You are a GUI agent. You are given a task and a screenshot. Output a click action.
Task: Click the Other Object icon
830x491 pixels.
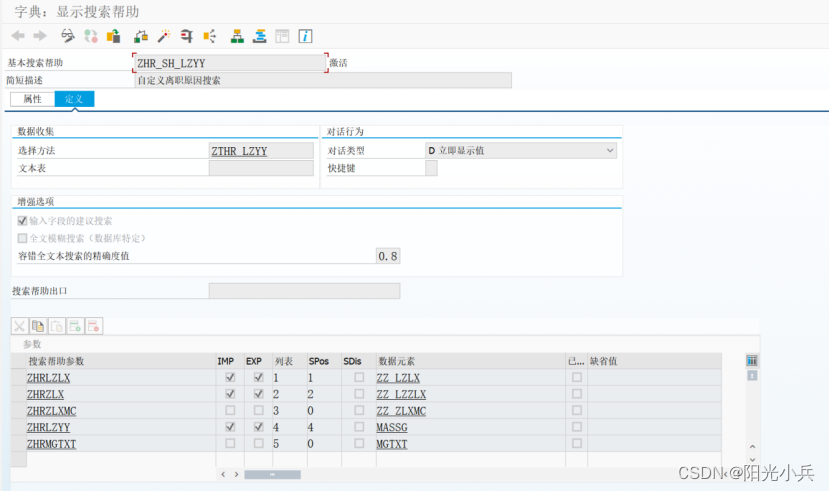point(113,36)
